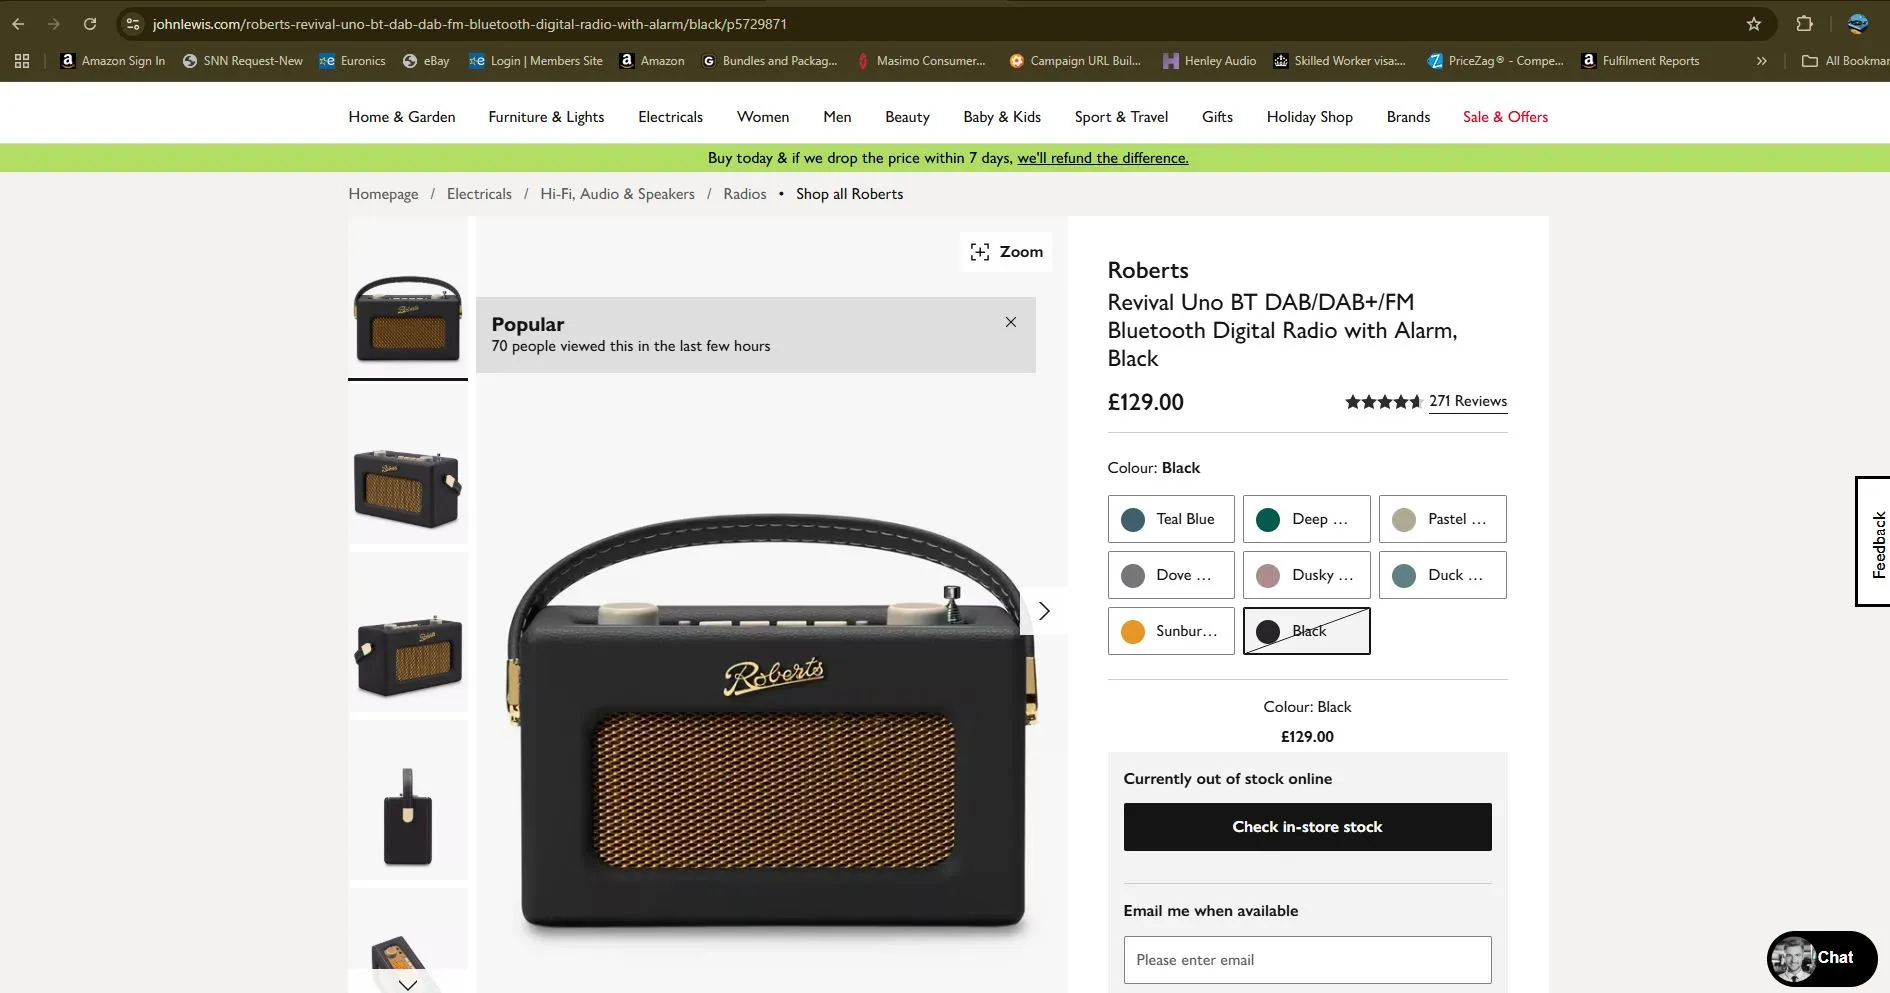Click the address bar URL
The height and width of the screenshot is (993, 1890).
[x=469, y=24]
